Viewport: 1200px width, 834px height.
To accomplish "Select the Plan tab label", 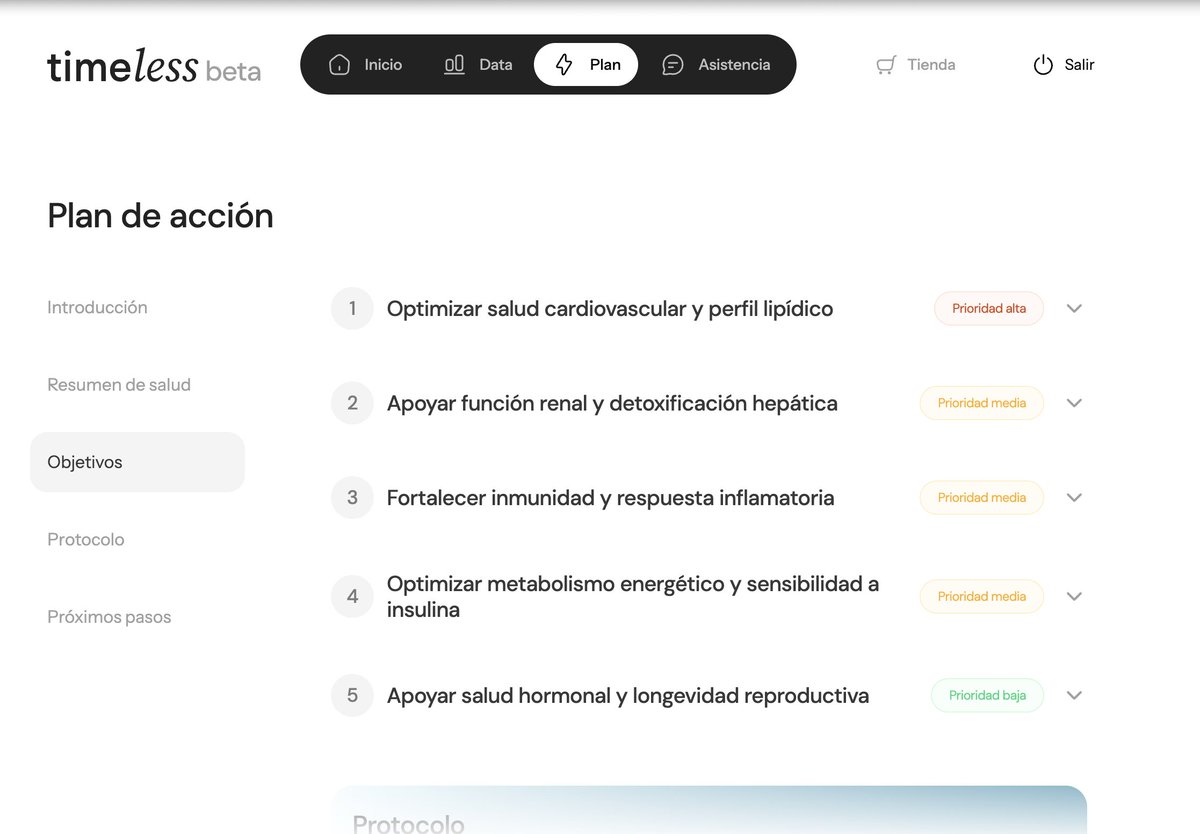I will (x=605, y=65).
